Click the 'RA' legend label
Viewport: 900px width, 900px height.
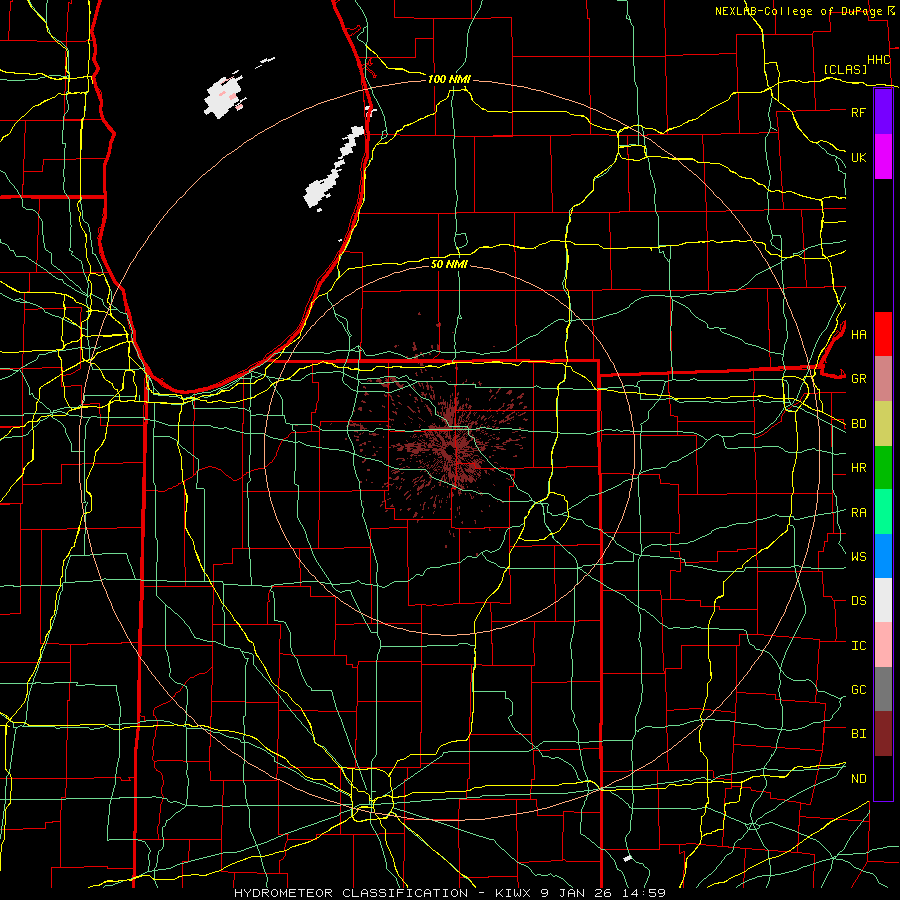coord(858,513)
